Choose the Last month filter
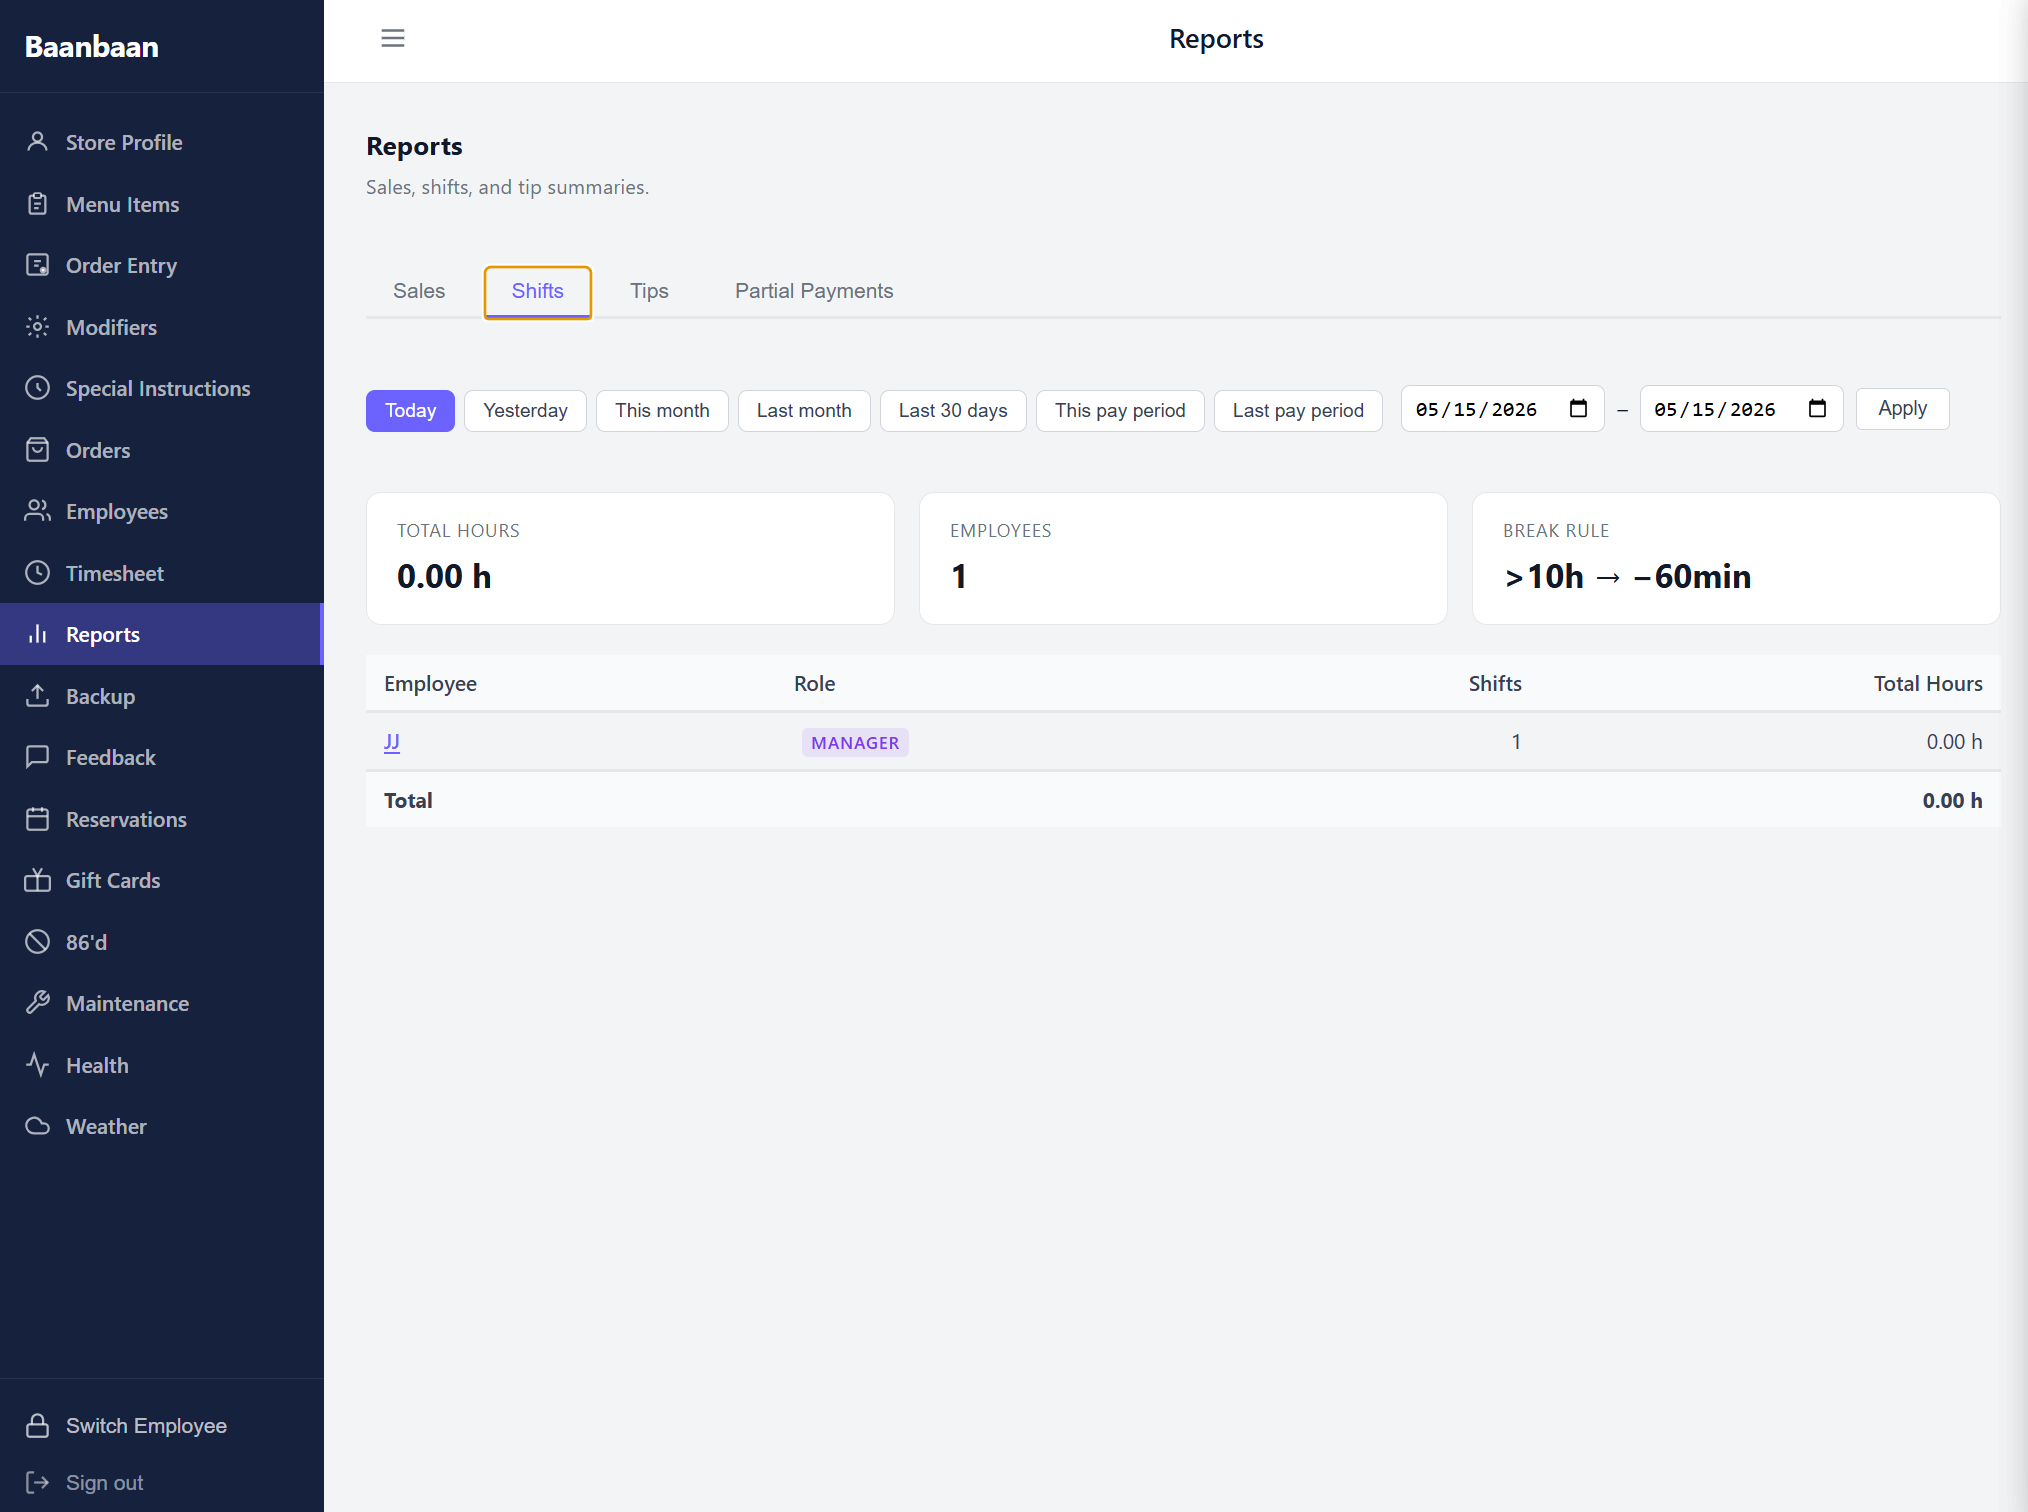 click(804, 411)
